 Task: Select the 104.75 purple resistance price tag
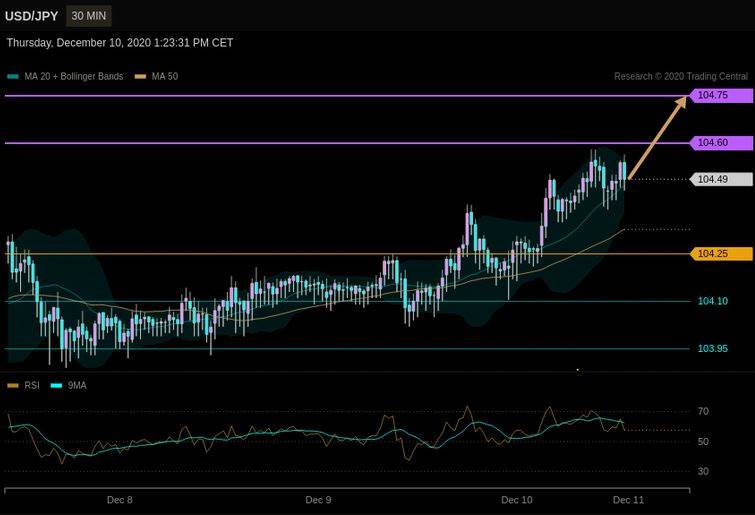coord(721,95)
